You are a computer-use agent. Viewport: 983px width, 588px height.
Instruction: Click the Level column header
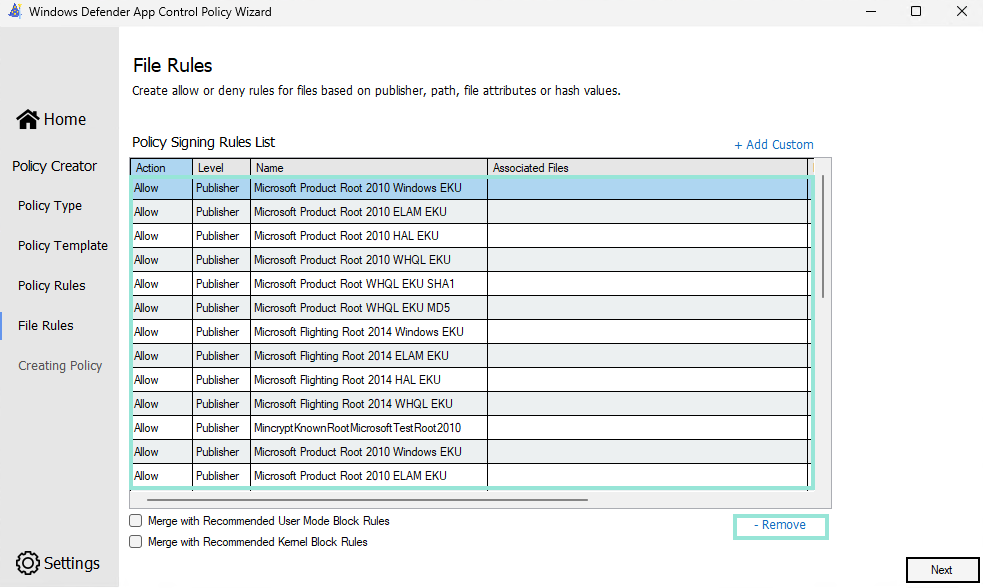click(x=220, y=168)
